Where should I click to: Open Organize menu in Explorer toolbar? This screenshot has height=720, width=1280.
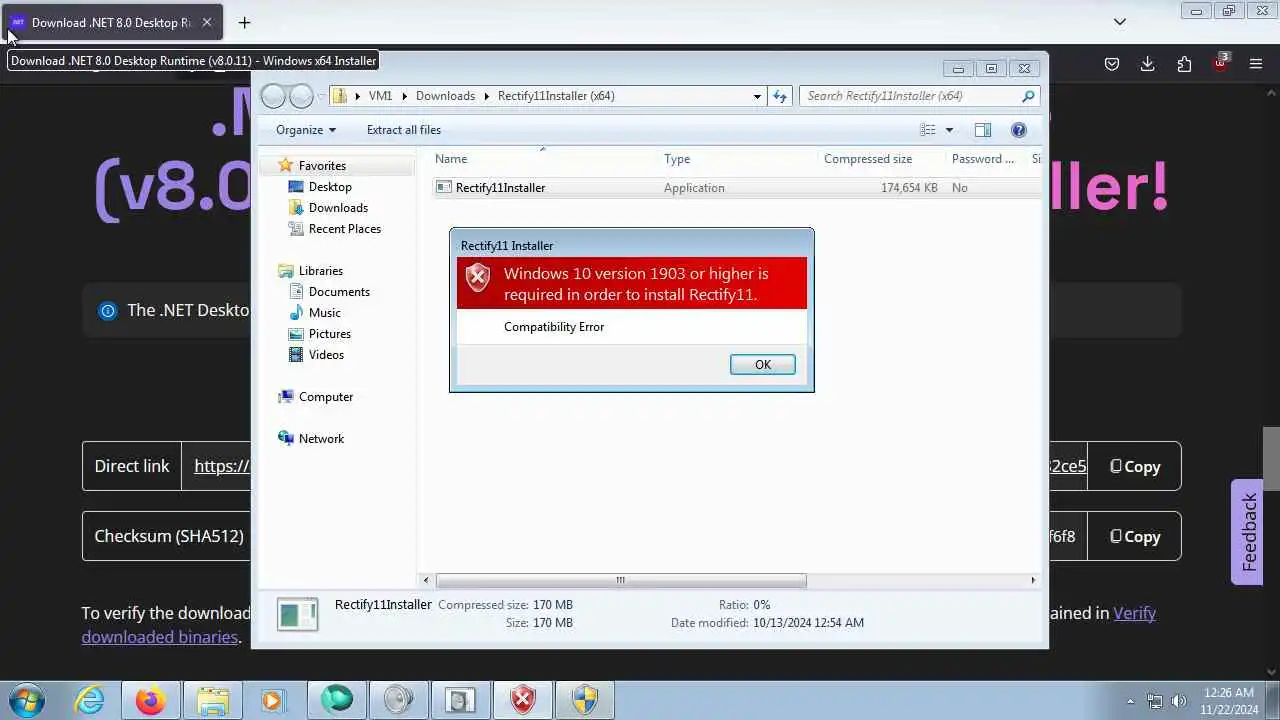coord(306,130)
